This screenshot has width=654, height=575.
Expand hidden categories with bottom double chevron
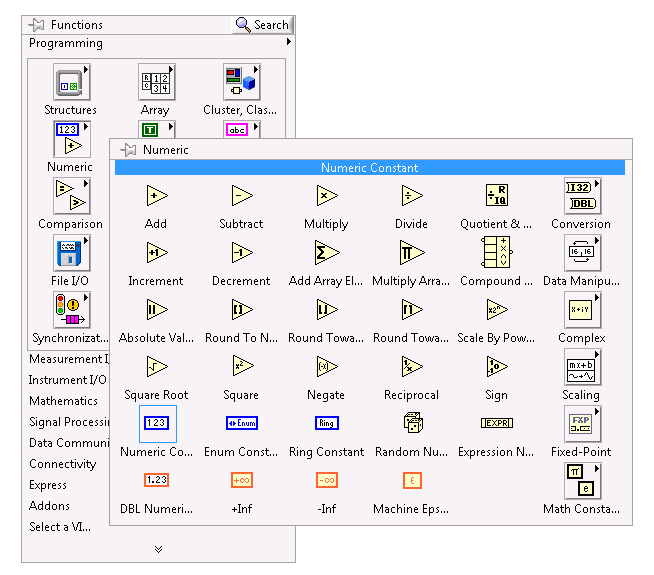(x=158, y=549)
